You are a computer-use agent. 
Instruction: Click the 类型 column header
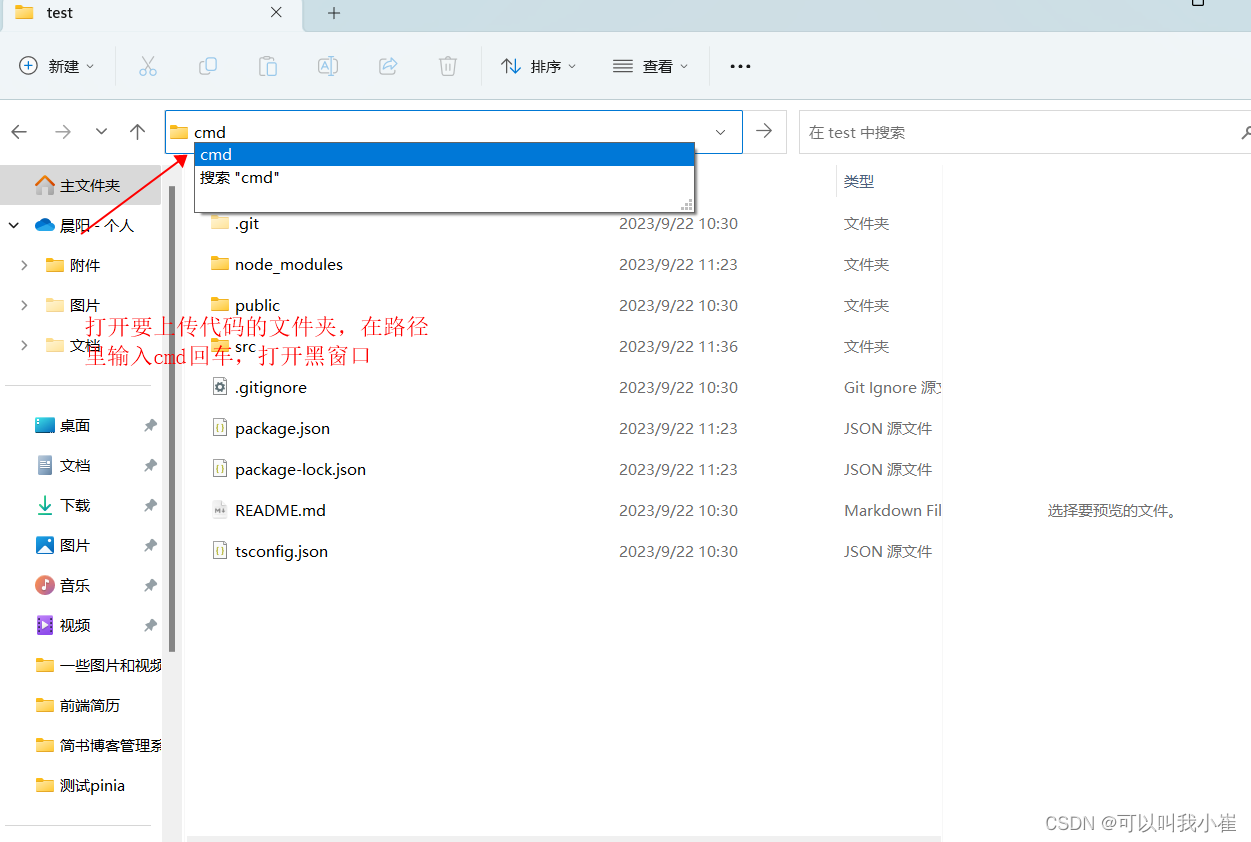859,181
